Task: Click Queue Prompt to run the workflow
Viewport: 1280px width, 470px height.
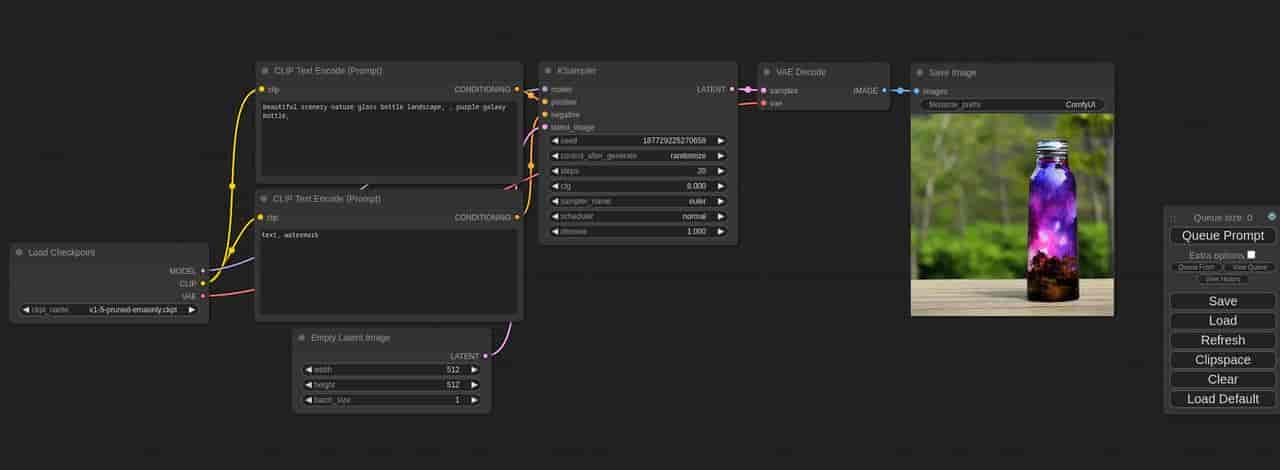Action: coord(1222,236)
